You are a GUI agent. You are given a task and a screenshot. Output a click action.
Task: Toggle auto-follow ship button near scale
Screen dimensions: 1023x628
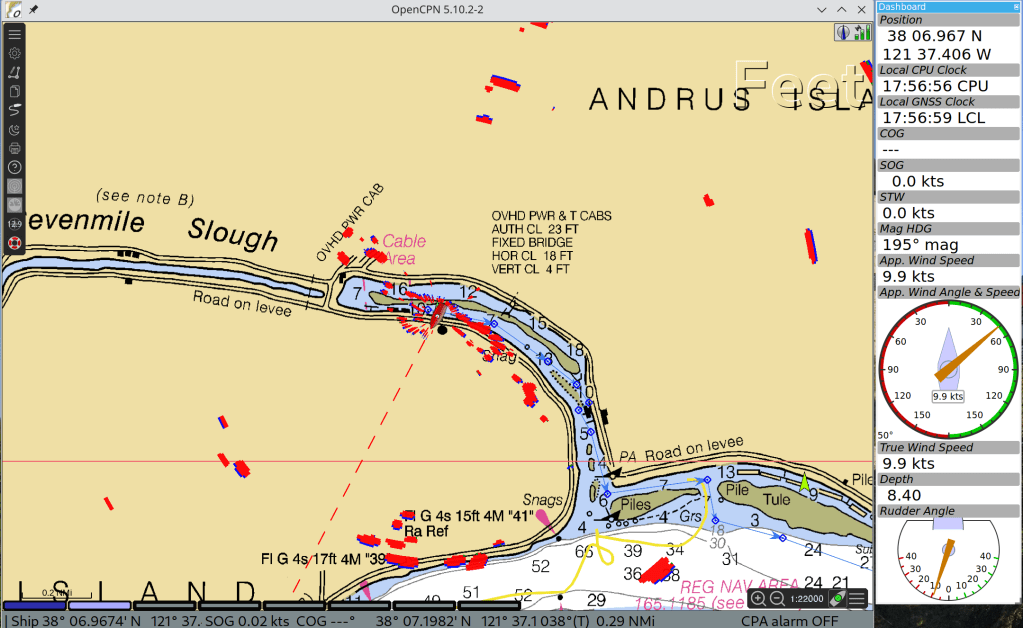click(x=837, y=599)
